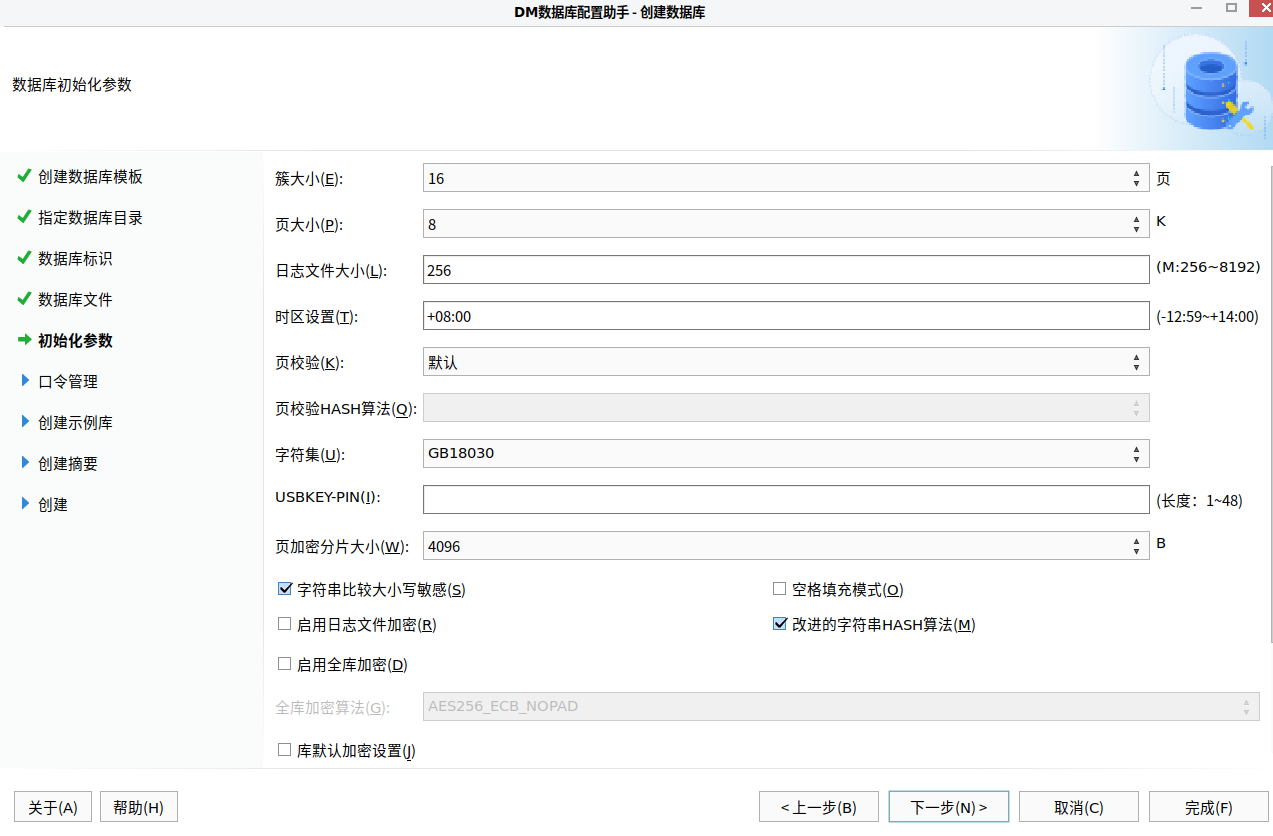The height and width of the screenshot is (836, 1273).
Task: Select the 创建示例库 step in sidebar
Action: (x=75, y=423)
